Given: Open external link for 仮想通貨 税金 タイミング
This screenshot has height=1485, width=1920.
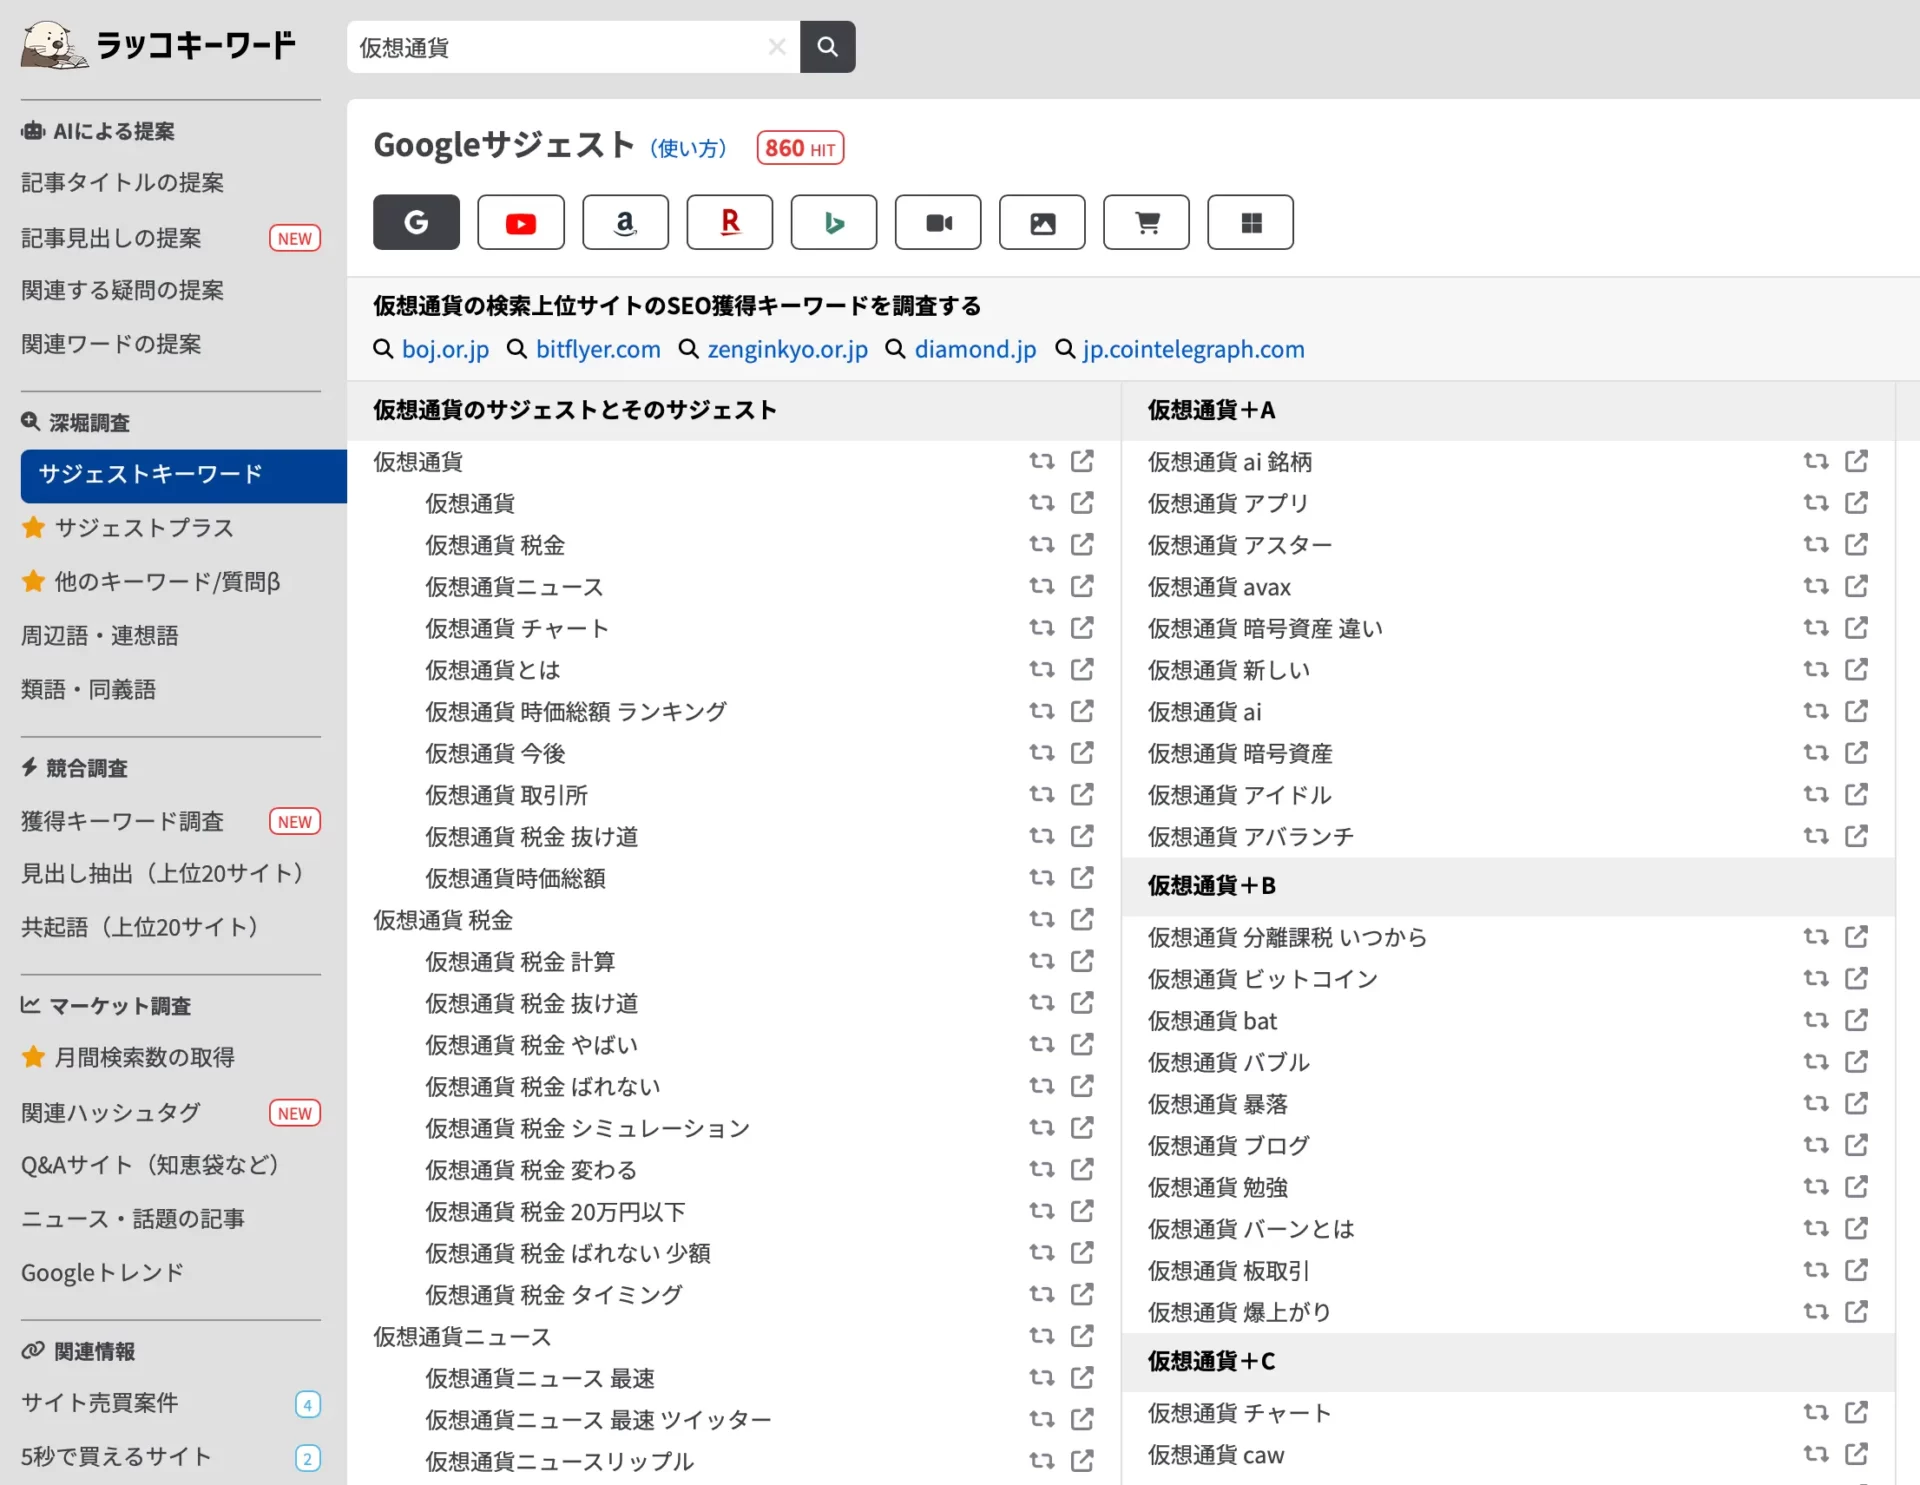Looking at the screenshot, I should [x=1082, y=1294].
